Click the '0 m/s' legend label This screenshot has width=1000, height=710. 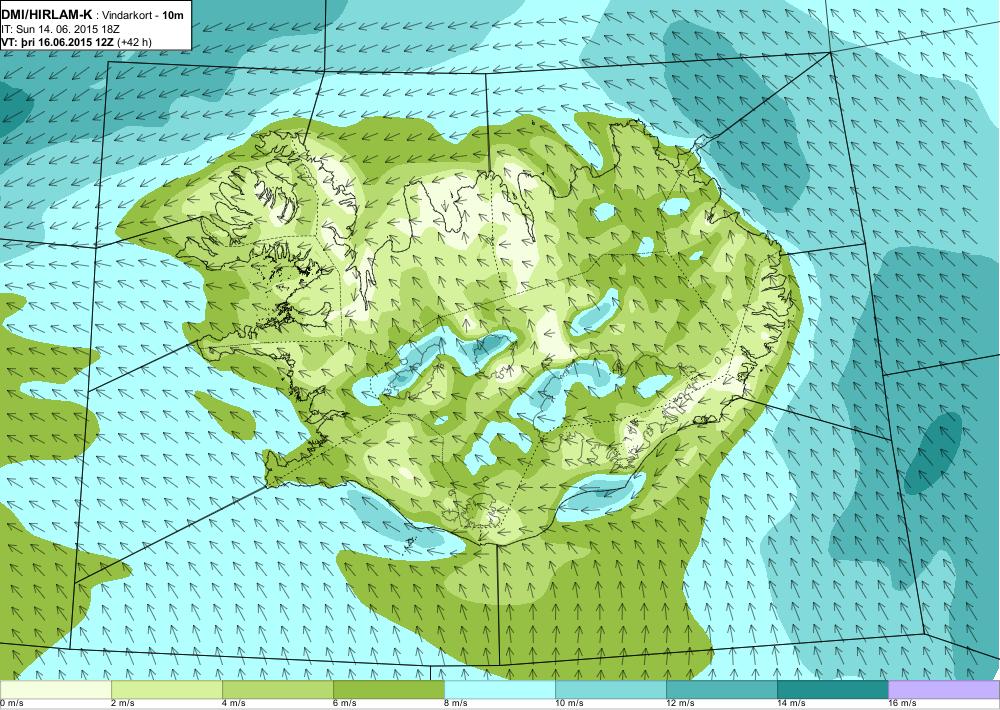click(x=11, y=704)
